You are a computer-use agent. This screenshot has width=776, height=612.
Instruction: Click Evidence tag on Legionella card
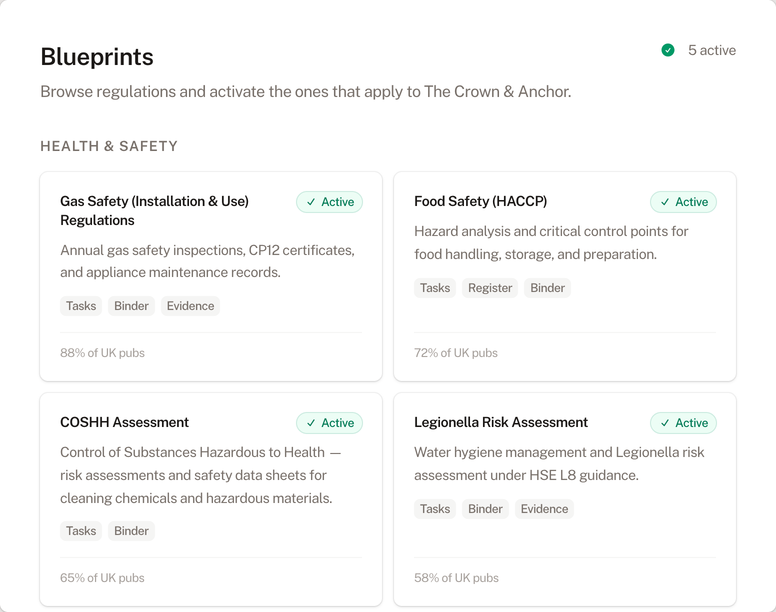pyautogui.click(x=544, y=509)
